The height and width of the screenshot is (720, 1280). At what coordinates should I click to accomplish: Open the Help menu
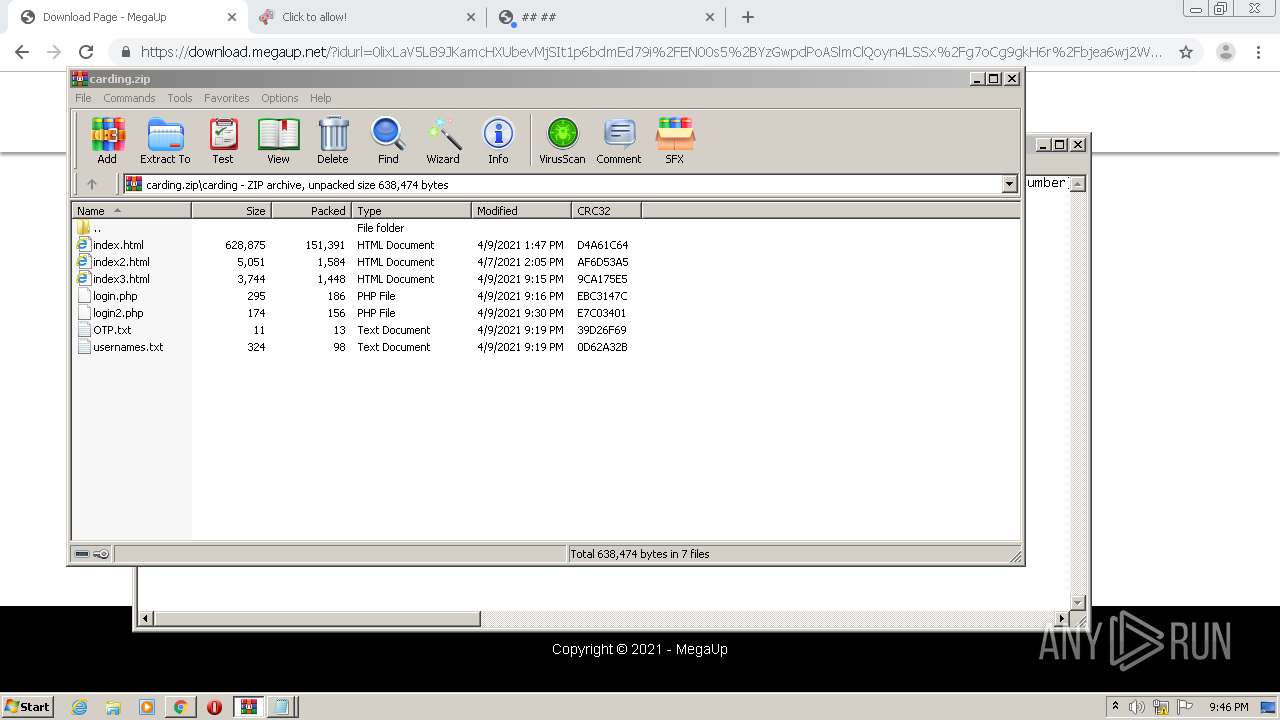coord(320,98)
